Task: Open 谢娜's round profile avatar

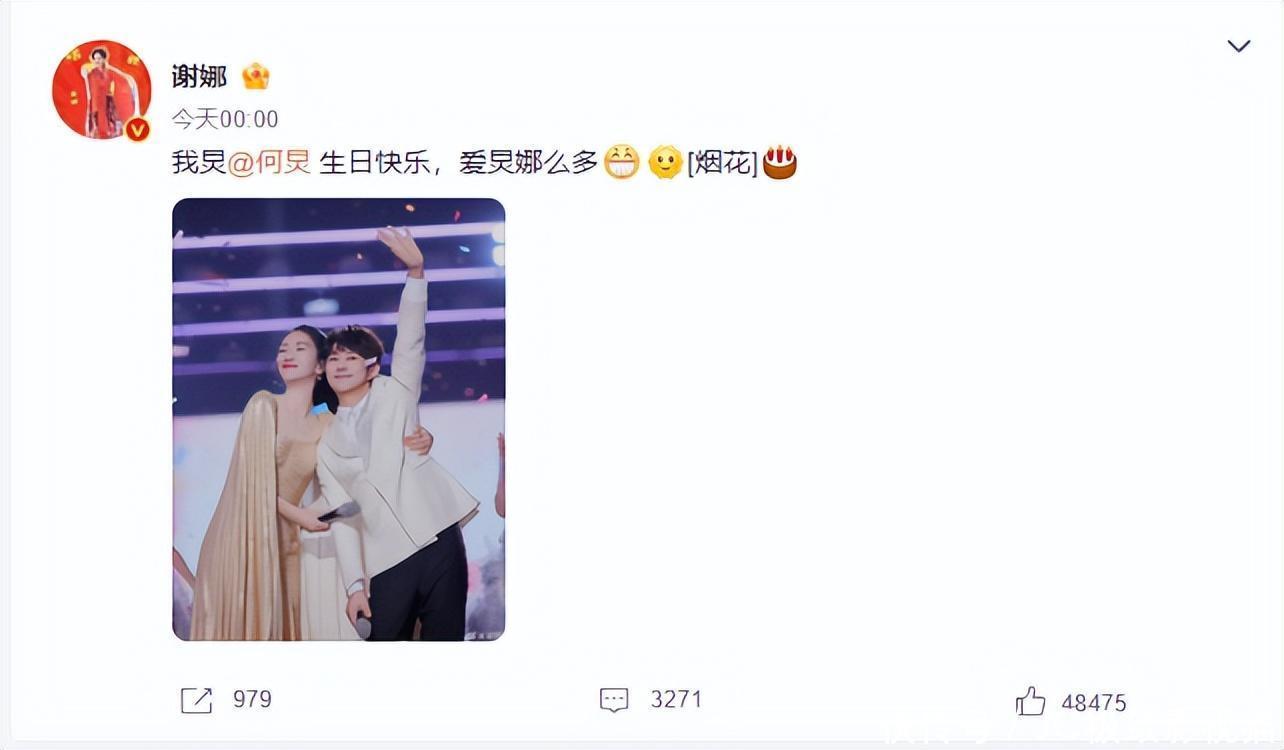Action: click(x=101, y=89)
